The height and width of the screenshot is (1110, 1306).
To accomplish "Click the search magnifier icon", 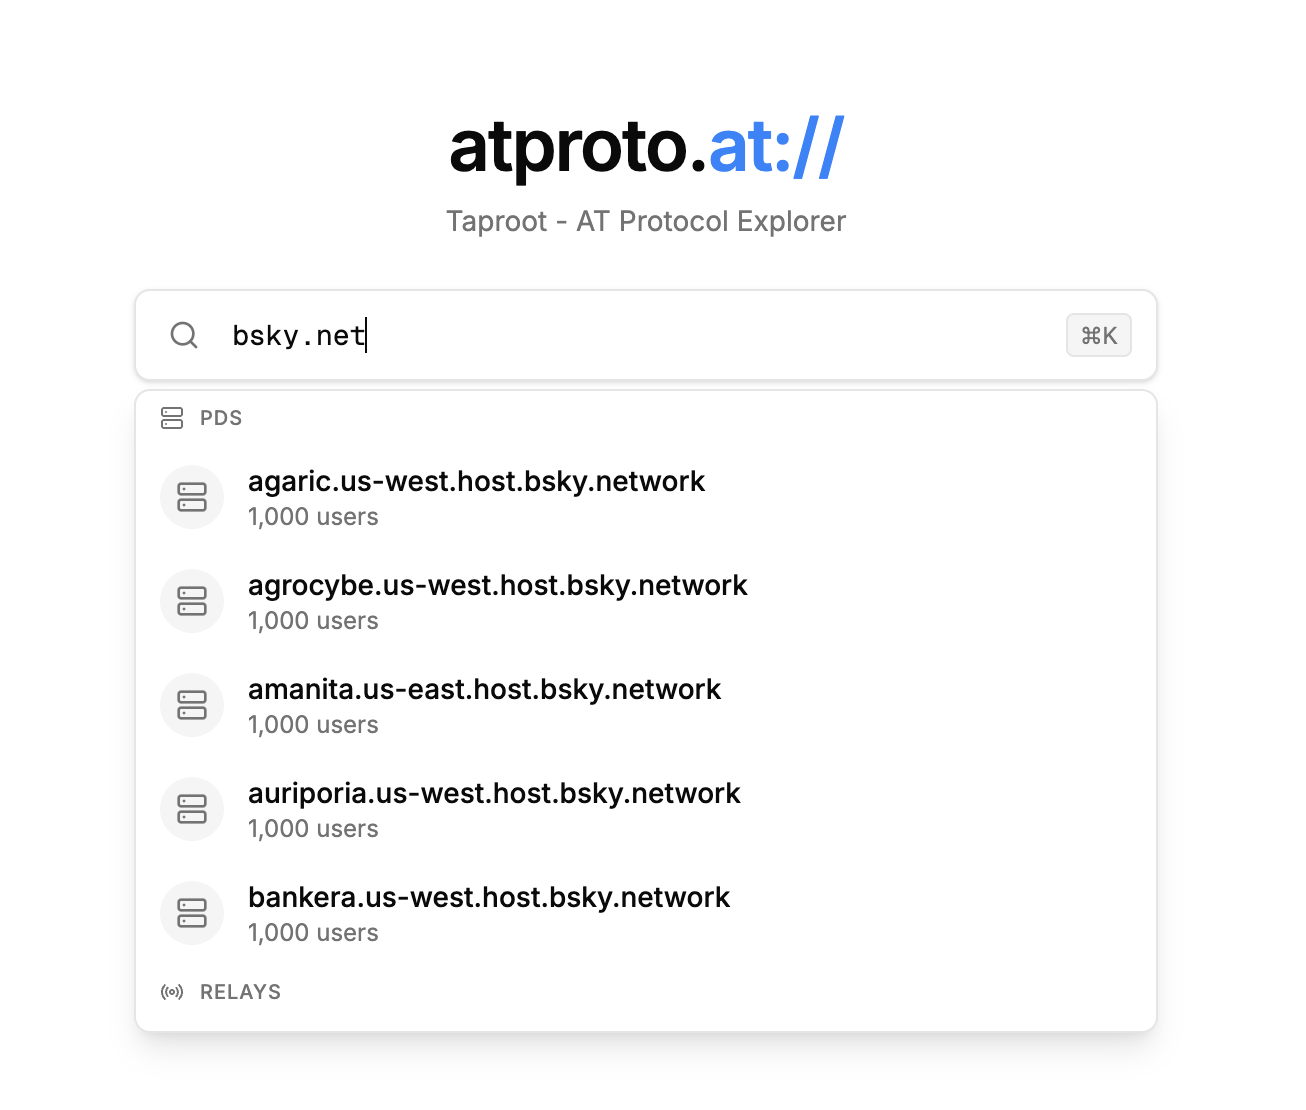I will pos(184,335).
